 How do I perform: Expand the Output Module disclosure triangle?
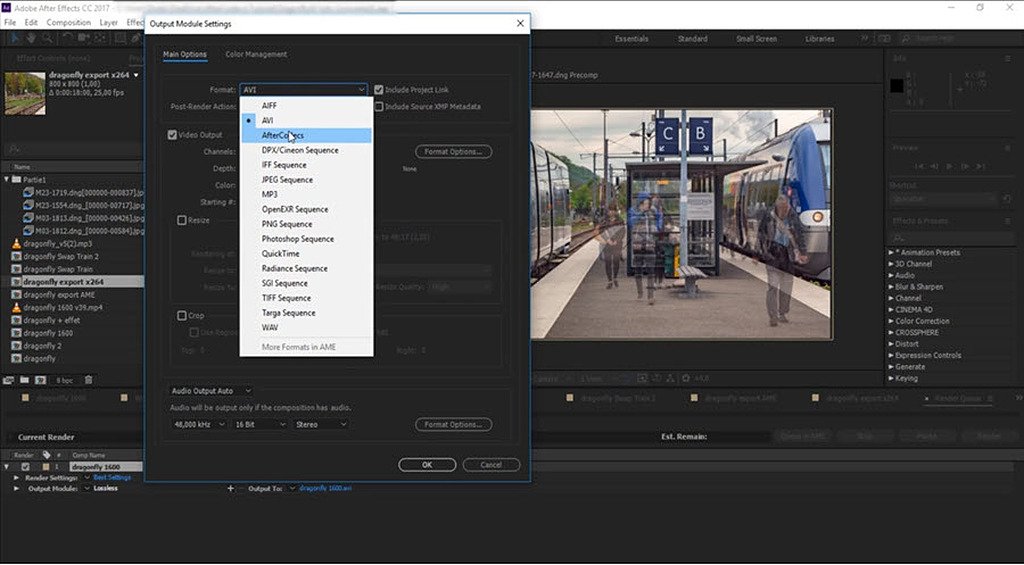(x=16, y=489)
